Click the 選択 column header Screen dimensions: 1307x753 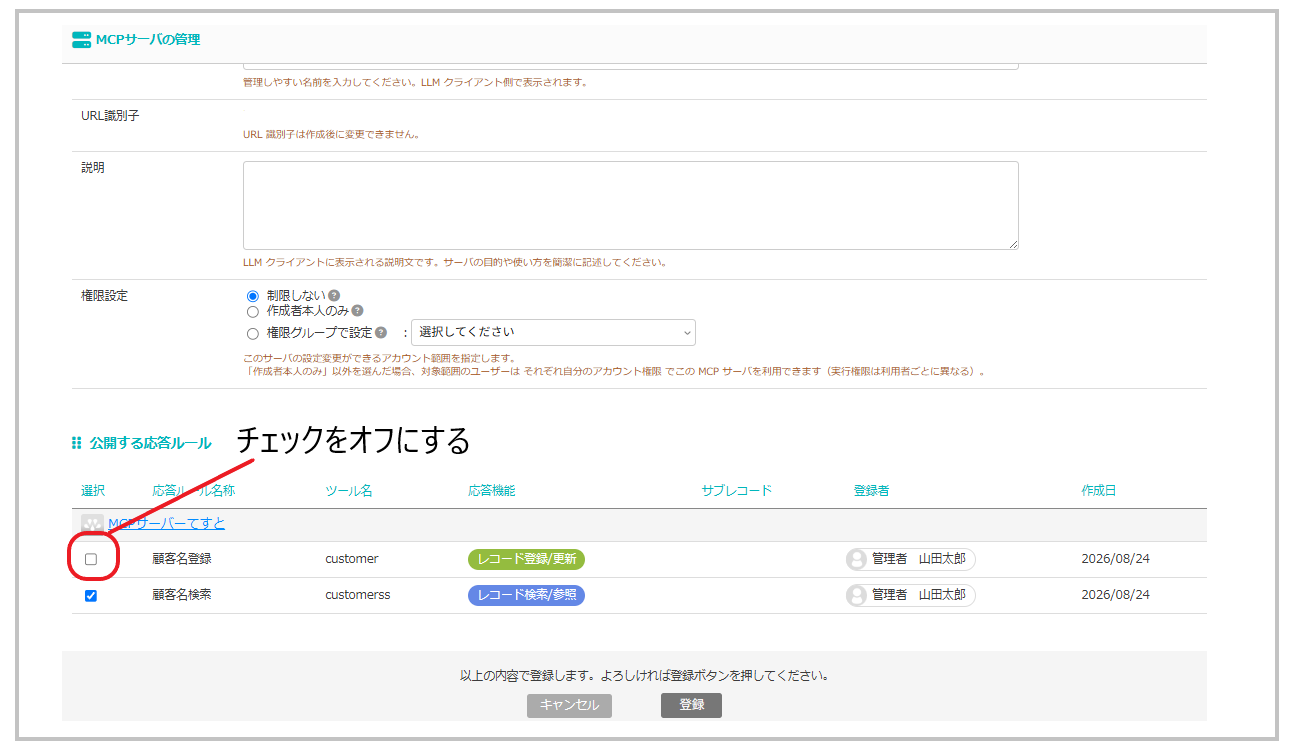[x=93, y=491]
